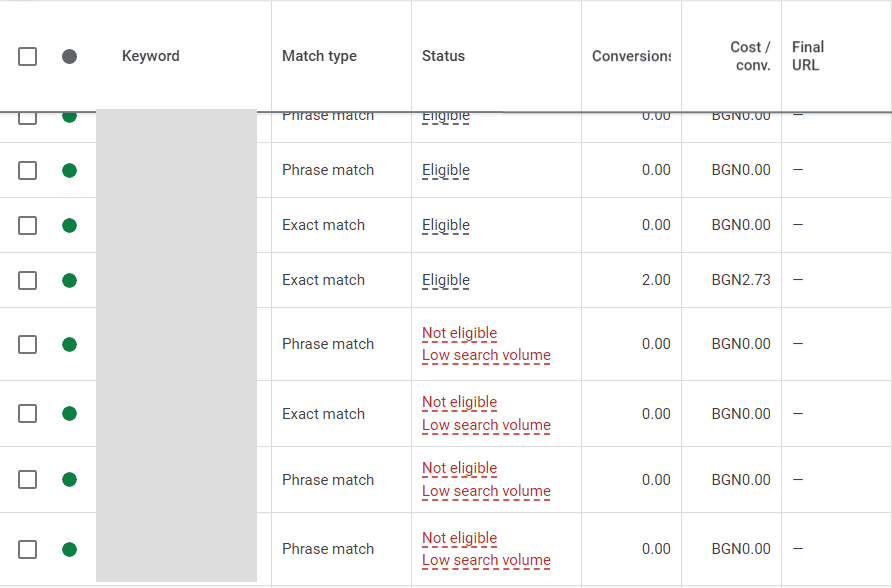
Task: Tick the select-all checkbox in the header
Action: (28, 57)
